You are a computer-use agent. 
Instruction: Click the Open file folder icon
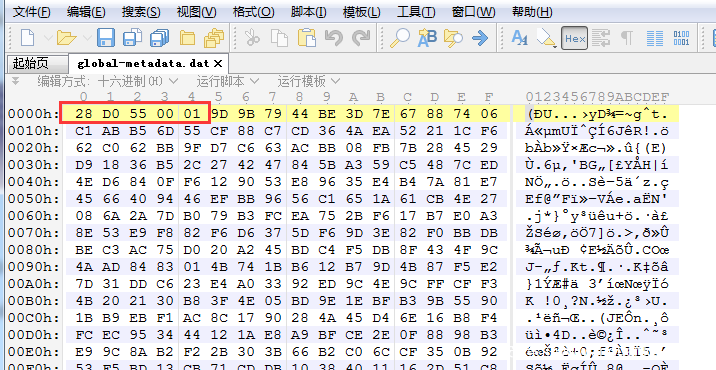pyautogui.click(x=66, y=38)
